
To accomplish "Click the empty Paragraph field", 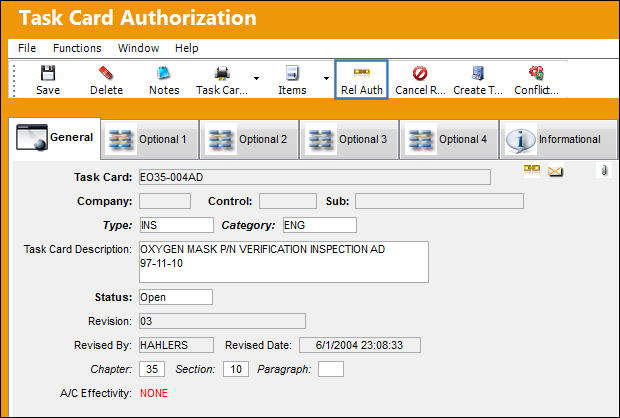I will coord(331,369).
